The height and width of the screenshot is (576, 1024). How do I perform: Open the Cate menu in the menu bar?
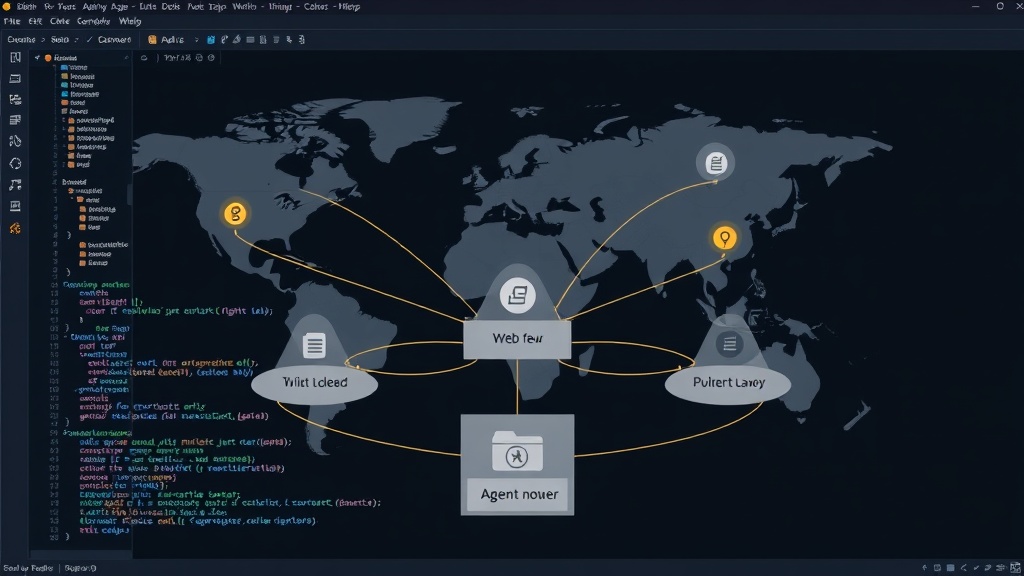[x=59, y=21]
